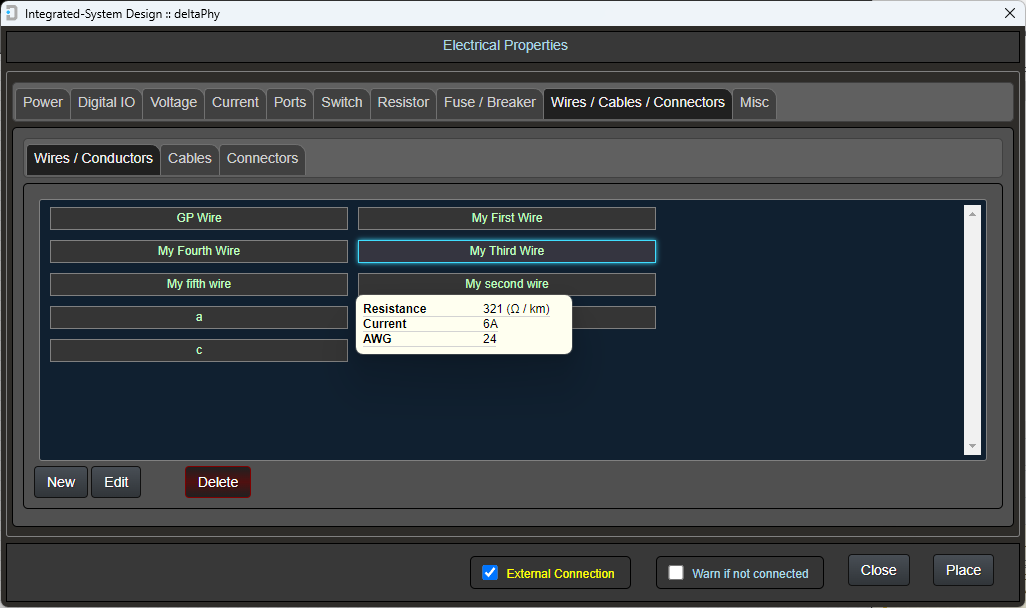Pick the My fifth wire entry
Screen dimensions: 1026x608
click(x=199, y=284)
